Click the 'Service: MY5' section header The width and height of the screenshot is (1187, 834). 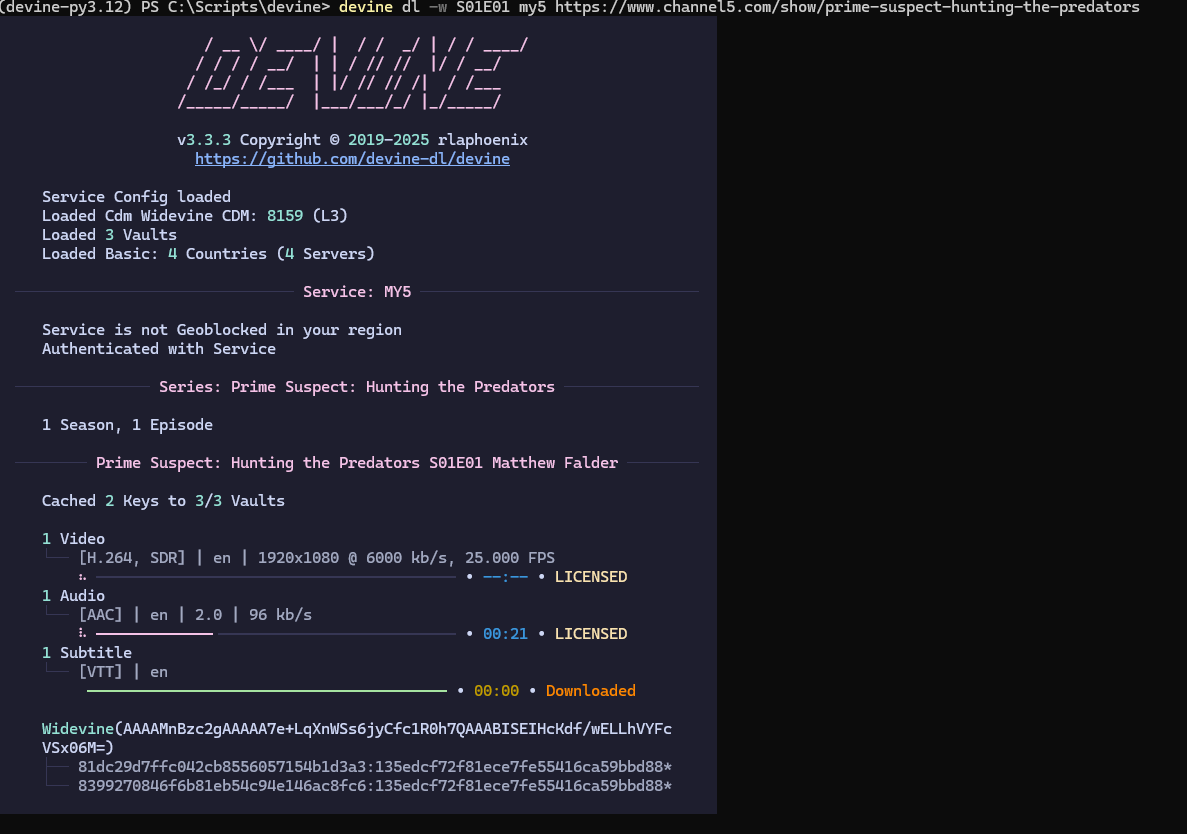357,292
